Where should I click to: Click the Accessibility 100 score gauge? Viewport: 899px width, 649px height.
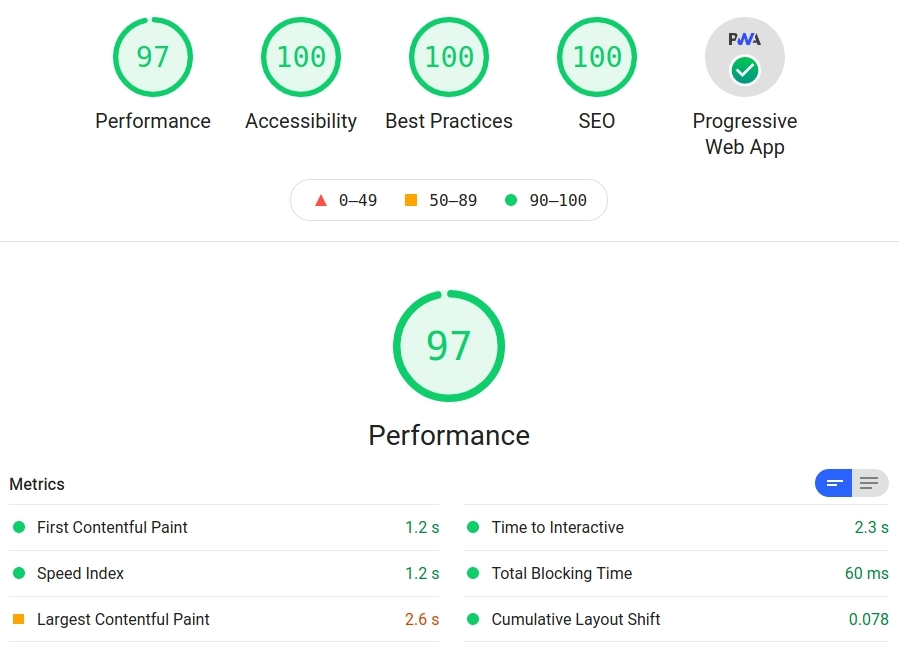301,57
